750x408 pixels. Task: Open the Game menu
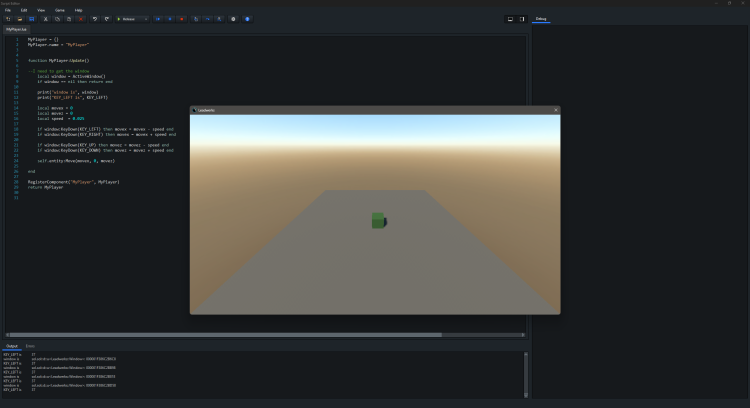[60, 10]
